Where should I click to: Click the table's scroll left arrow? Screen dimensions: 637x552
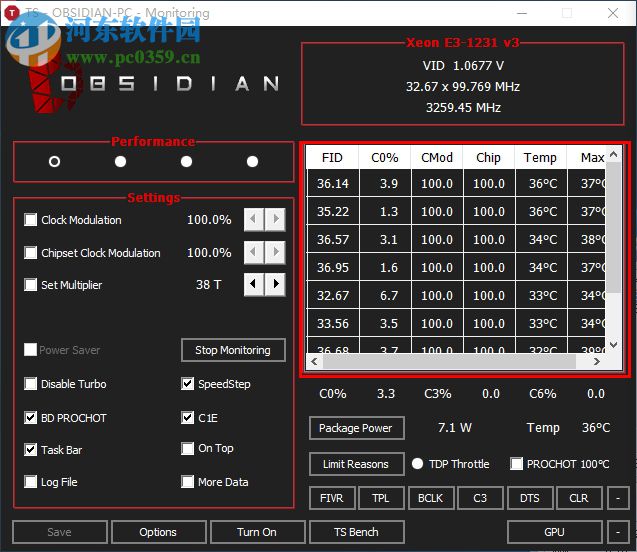(314, 361)
